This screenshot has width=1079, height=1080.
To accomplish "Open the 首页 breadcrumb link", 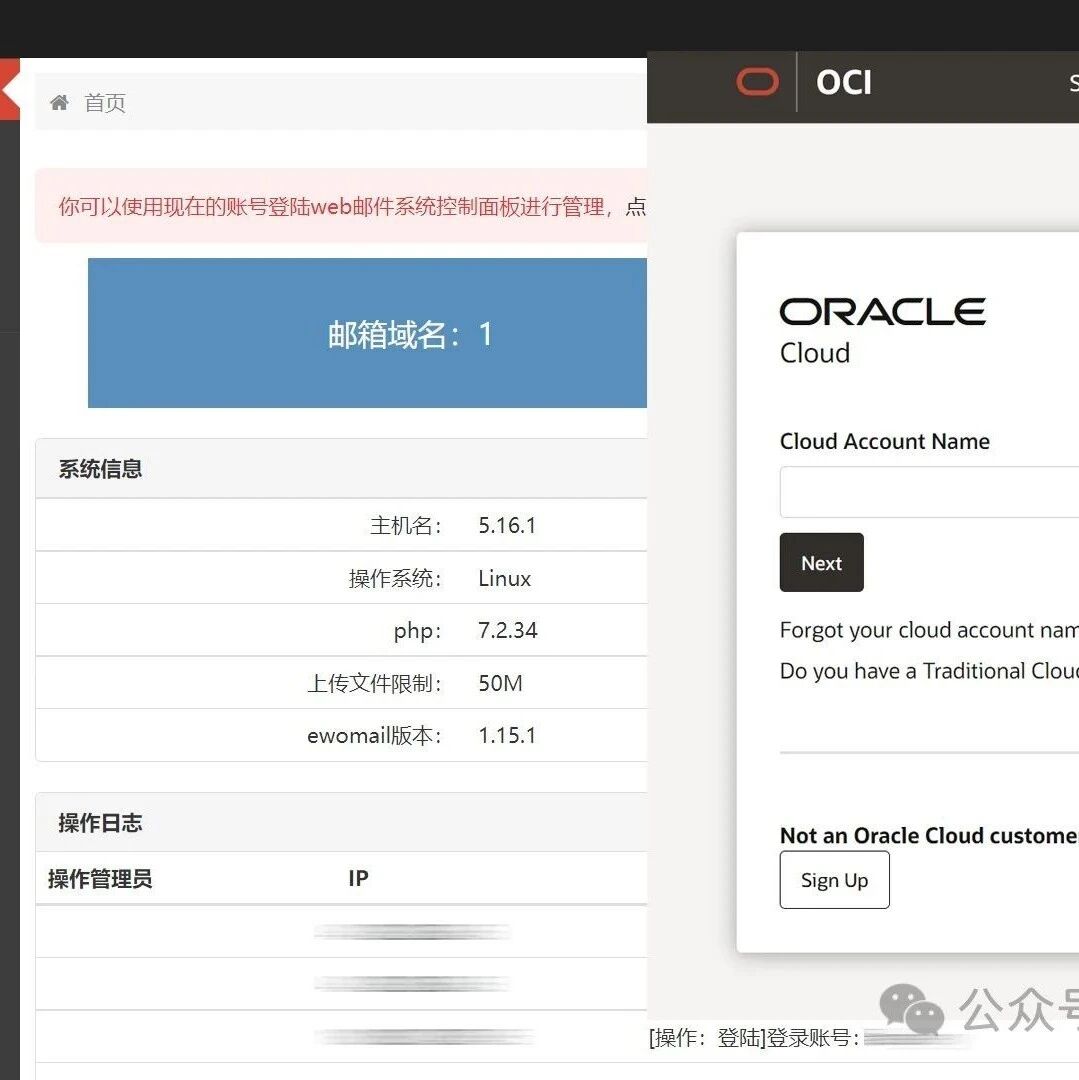I will pos(105,103).
